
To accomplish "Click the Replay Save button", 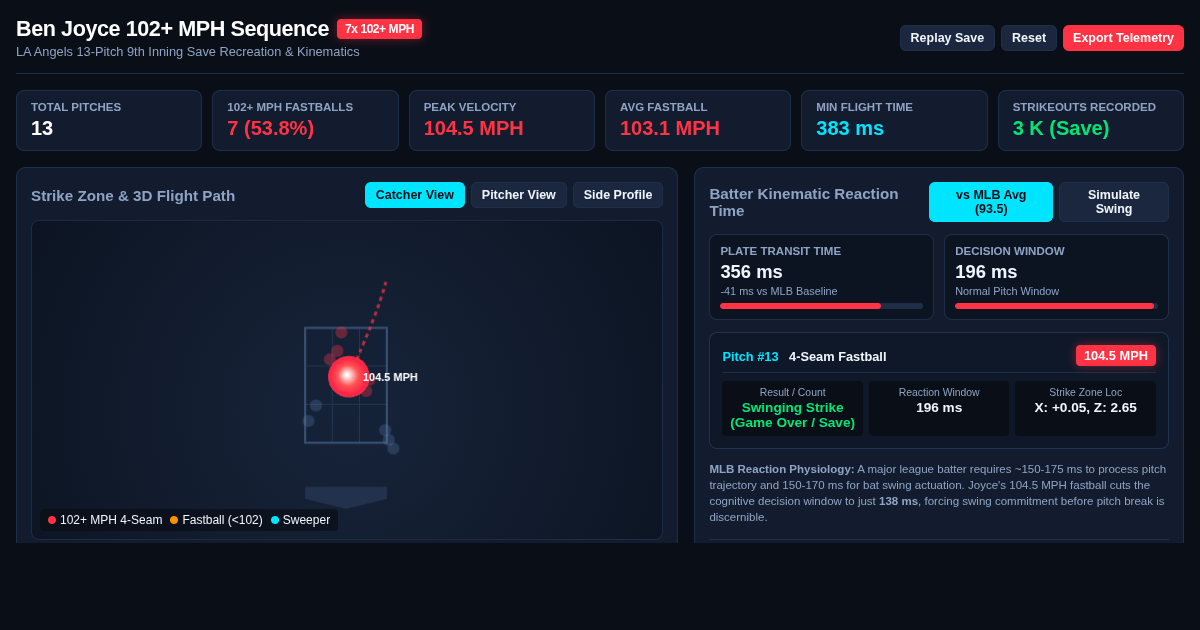I will (947, 38).
